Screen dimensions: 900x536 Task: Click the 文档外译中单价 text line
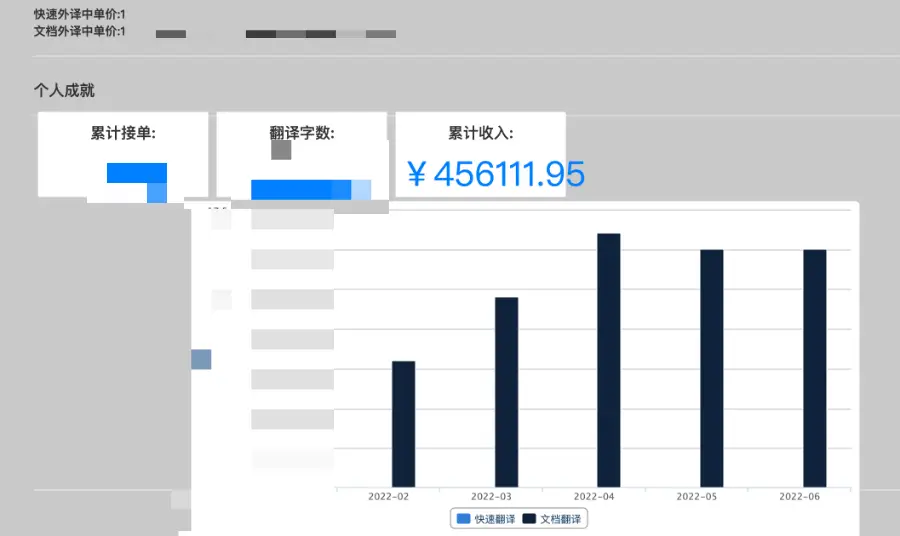[80, 31]
